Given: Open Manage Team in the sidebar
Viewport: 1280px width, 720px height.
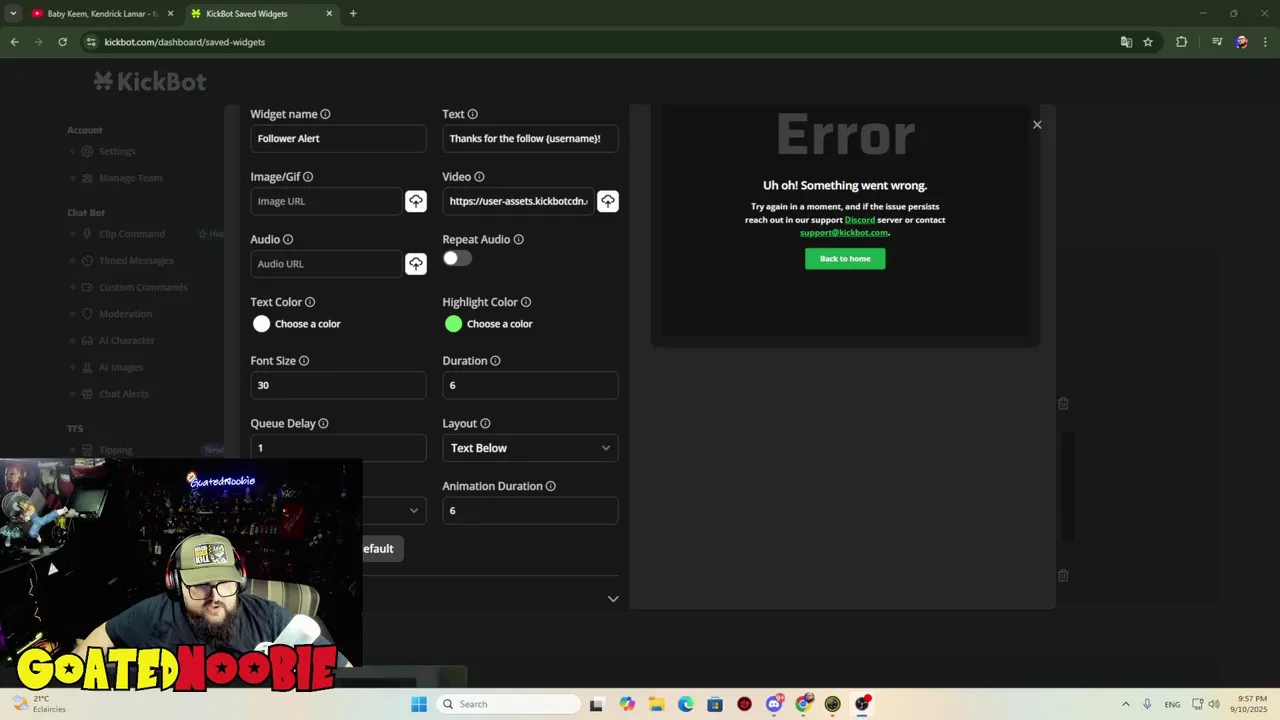Looking at the screenshot, I should [130, 178].
